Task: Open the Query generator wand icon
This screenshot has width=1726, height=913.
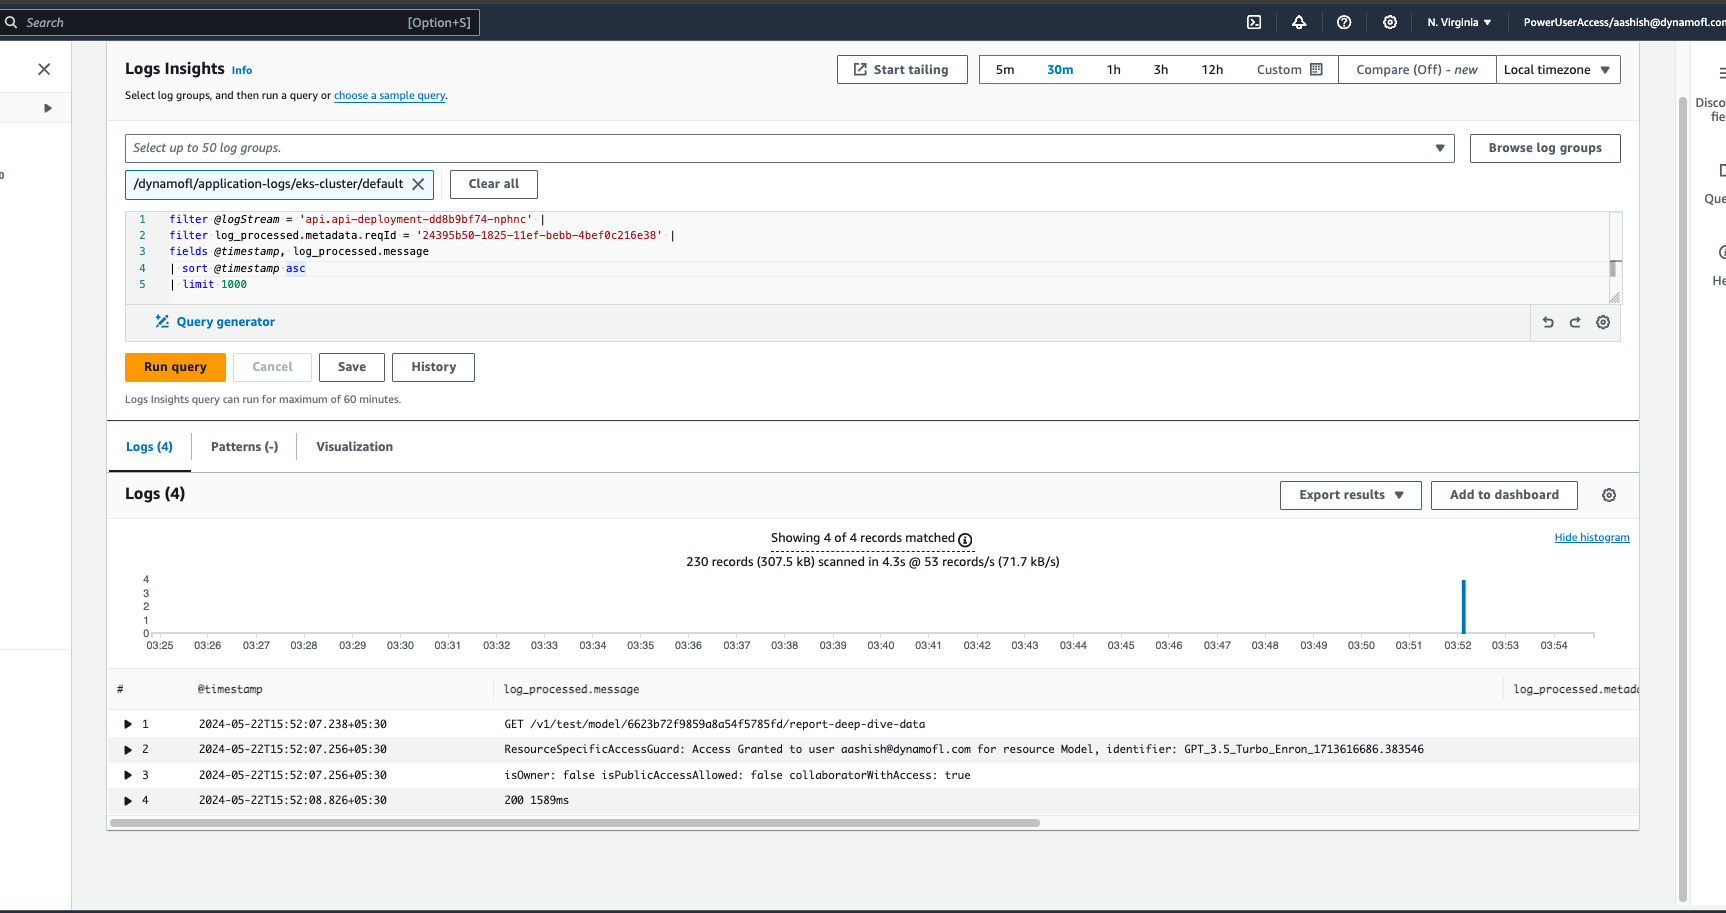Action: [x=162, y=322]
